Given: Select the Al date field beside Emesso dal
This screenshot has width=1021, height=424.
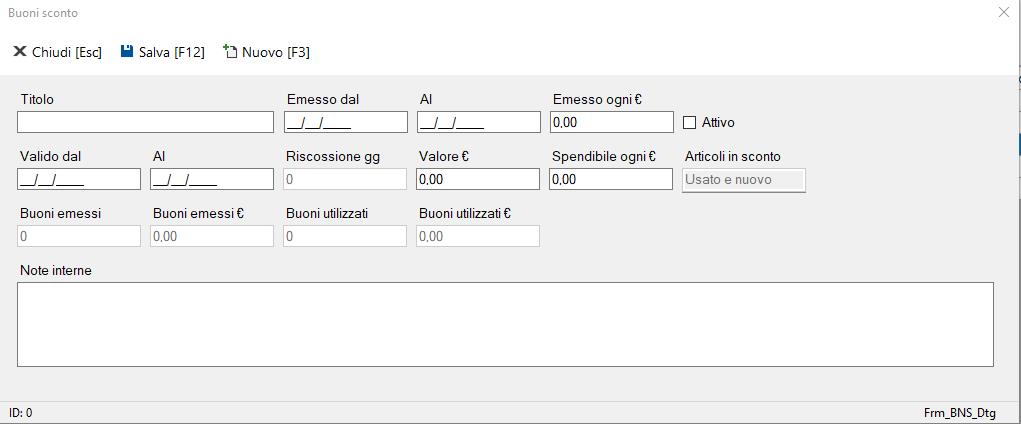Looking at the screenshot, I should point(479,122).
